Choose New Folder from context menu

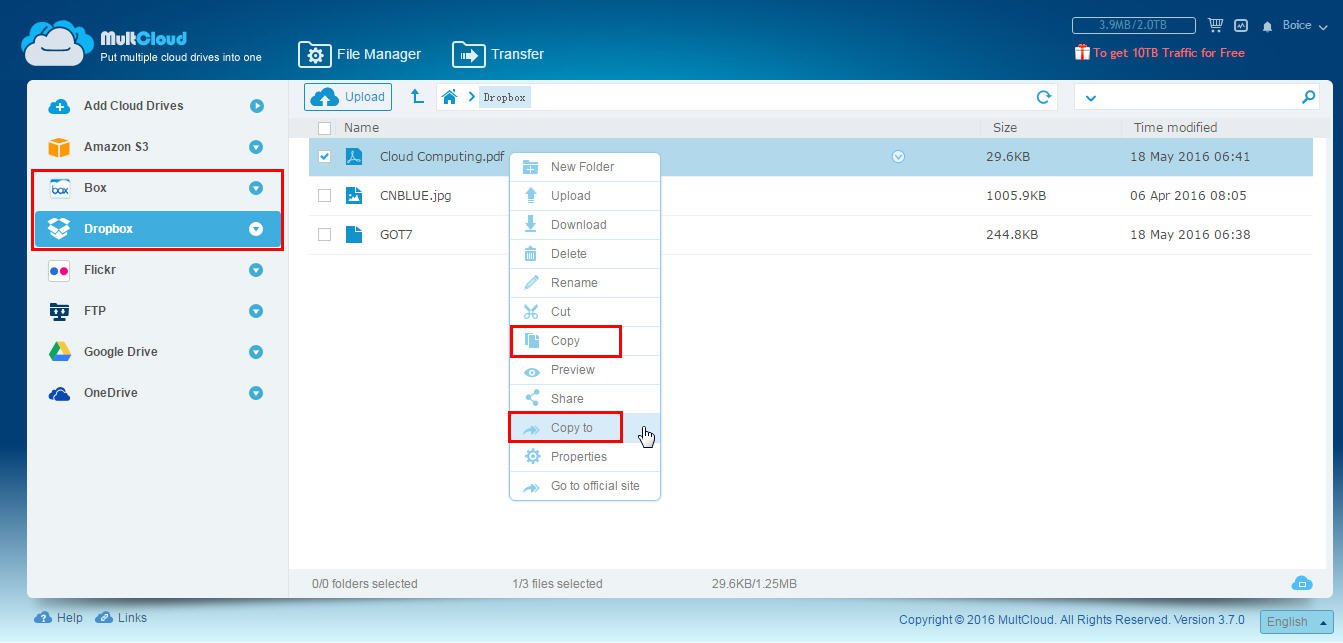point(585,167)
